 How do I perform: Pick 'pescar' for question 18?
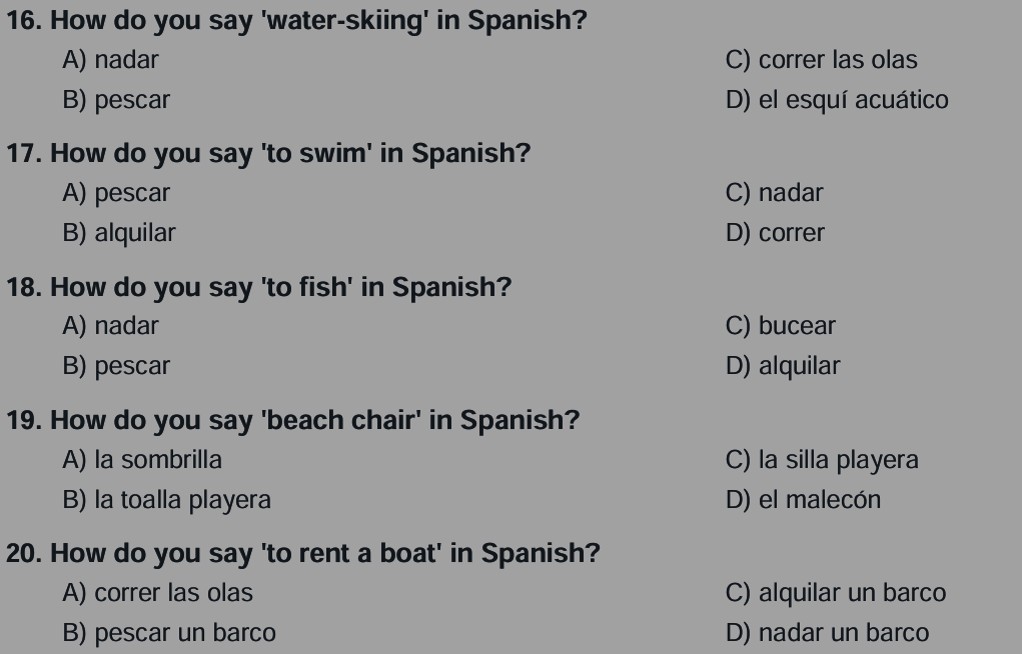click(116, 366)
